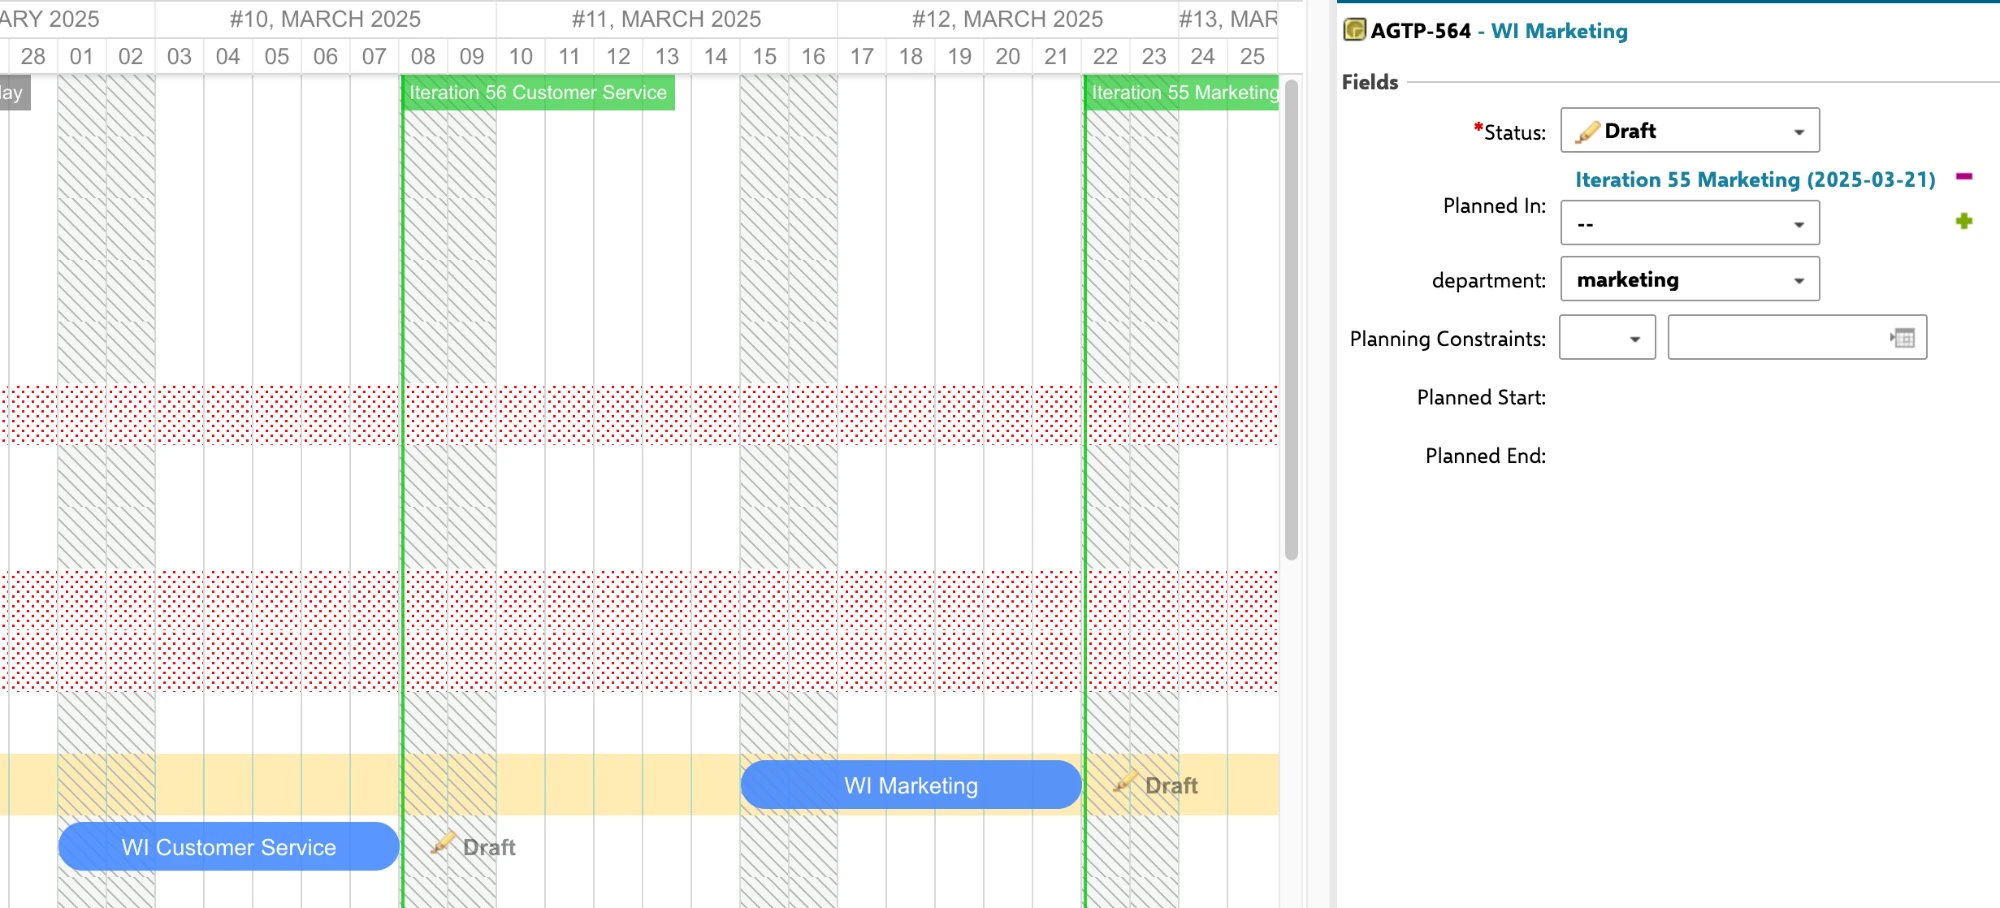Click the vertical scrollbar of the Gantt chart
This screenshot has width=2000, height=908.
pos(1291,320)
